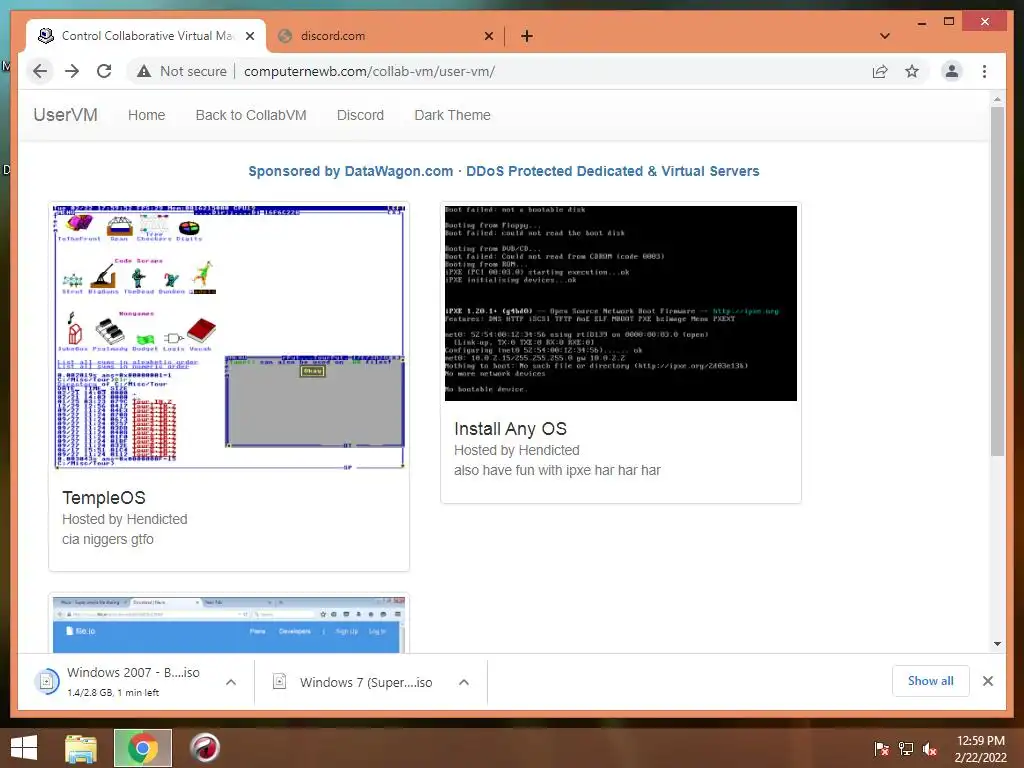This screenshot has height=768, width=1024.
Task: Expand options for Windows 2007 download
Action: (231, 682)
